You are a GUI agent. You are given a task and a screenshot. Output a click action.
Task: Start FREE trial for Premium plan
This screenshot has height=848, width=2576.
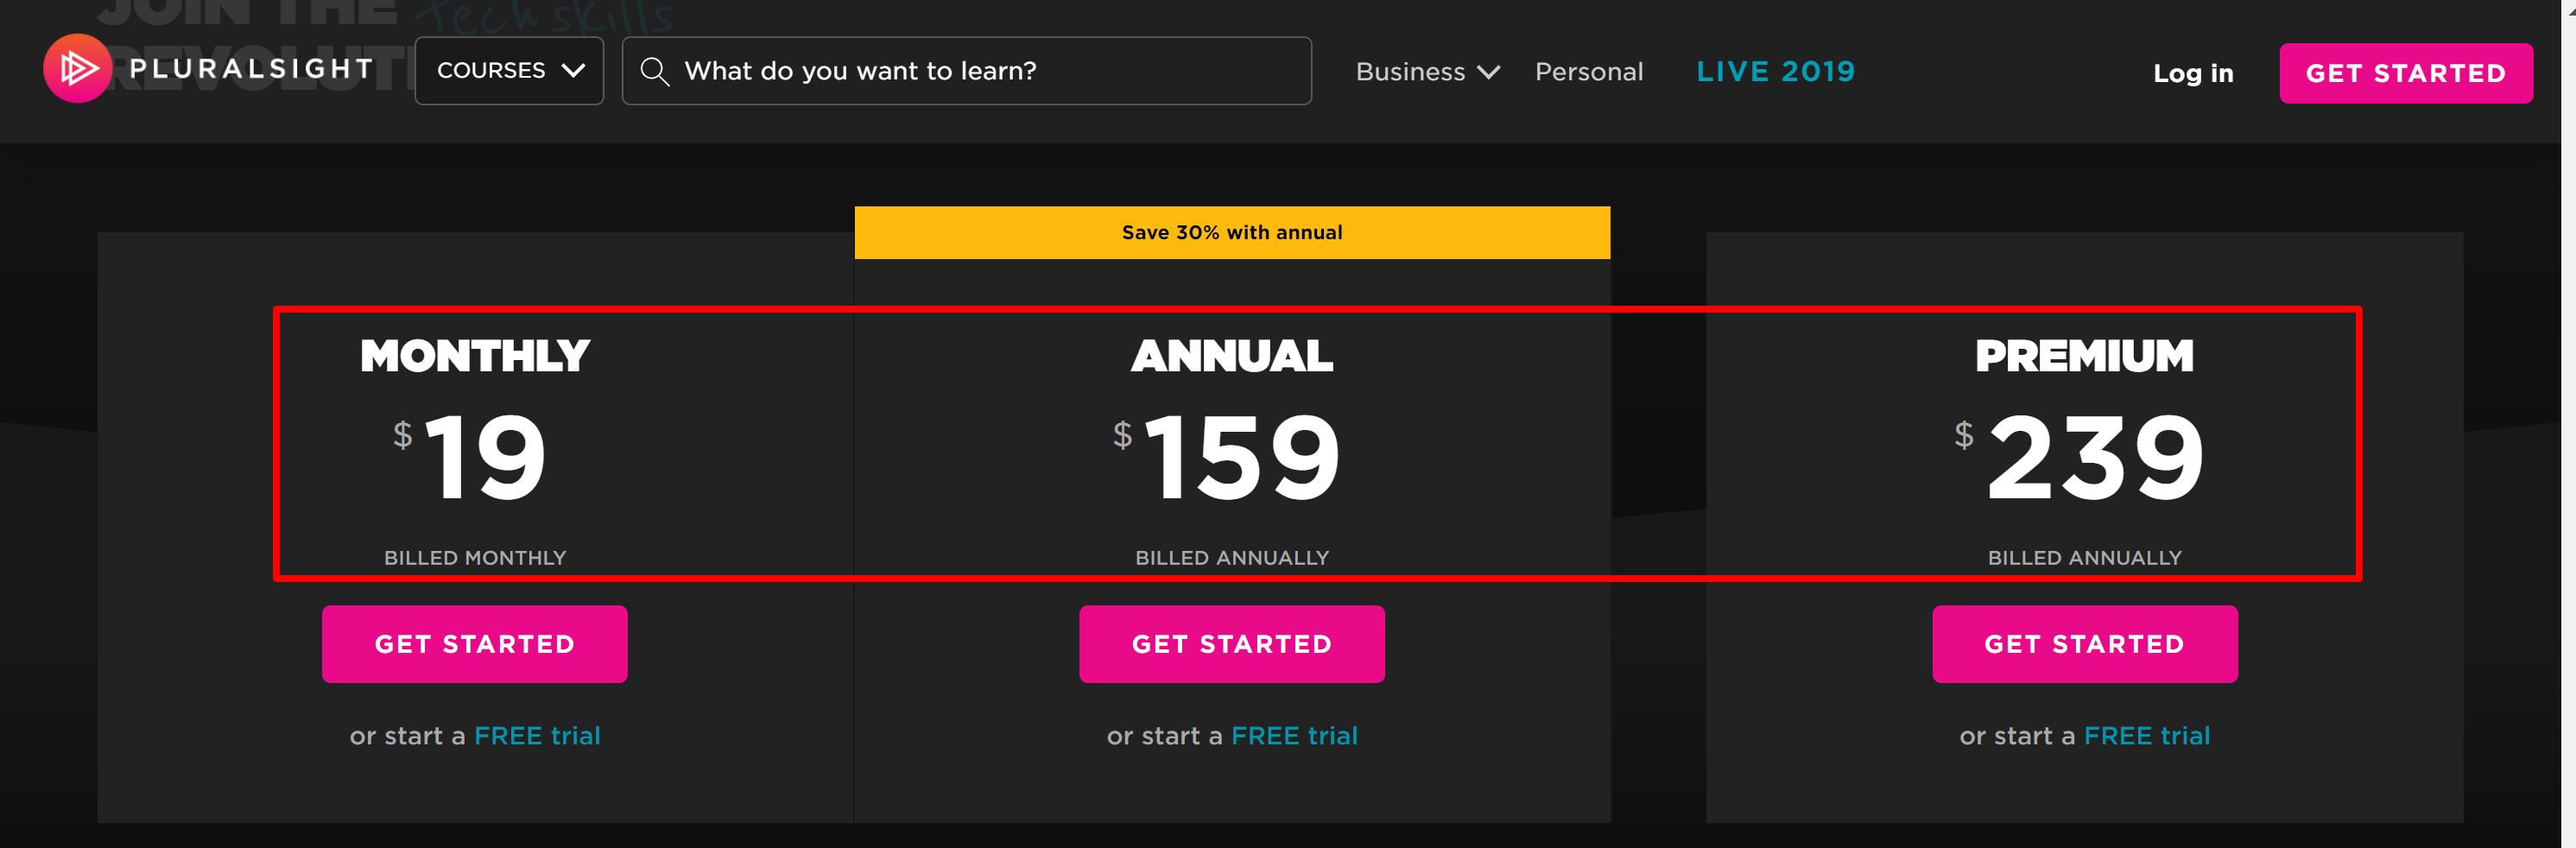coord(2146,736)
